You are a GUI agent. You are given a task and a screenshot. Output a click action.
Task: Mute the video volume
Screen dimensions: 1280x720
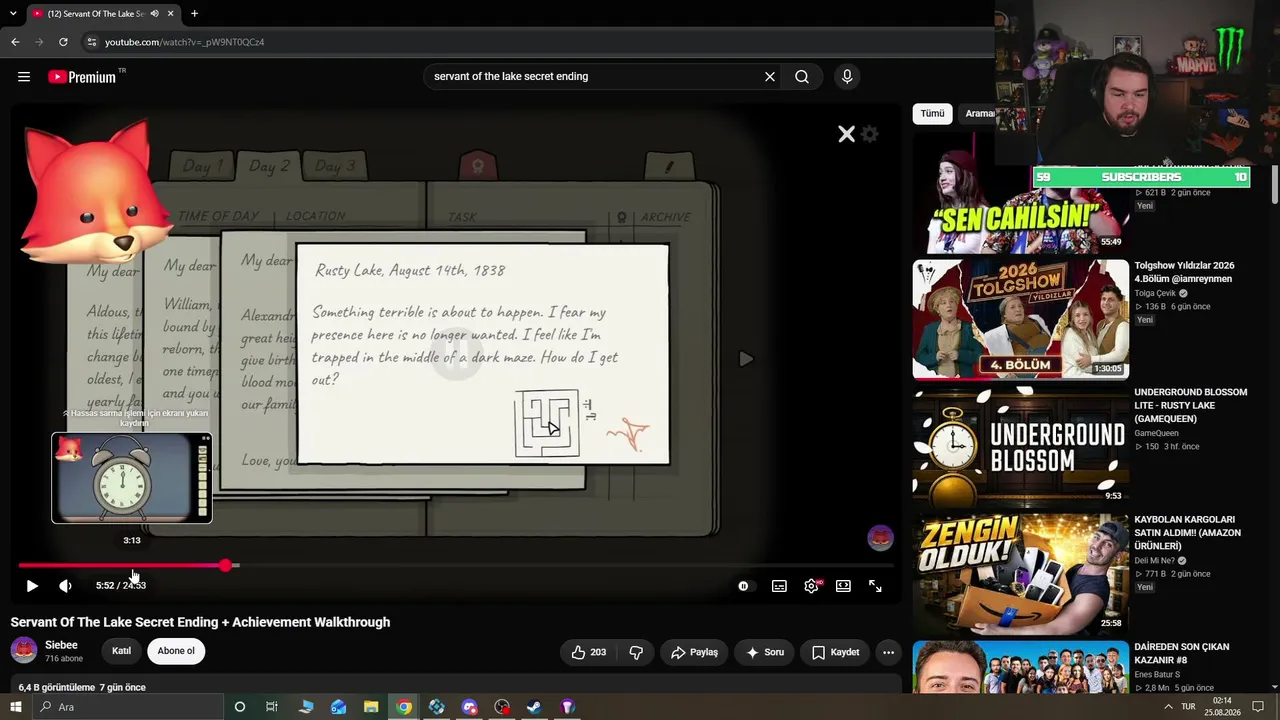pyautogui.click(x=65, y=586)
